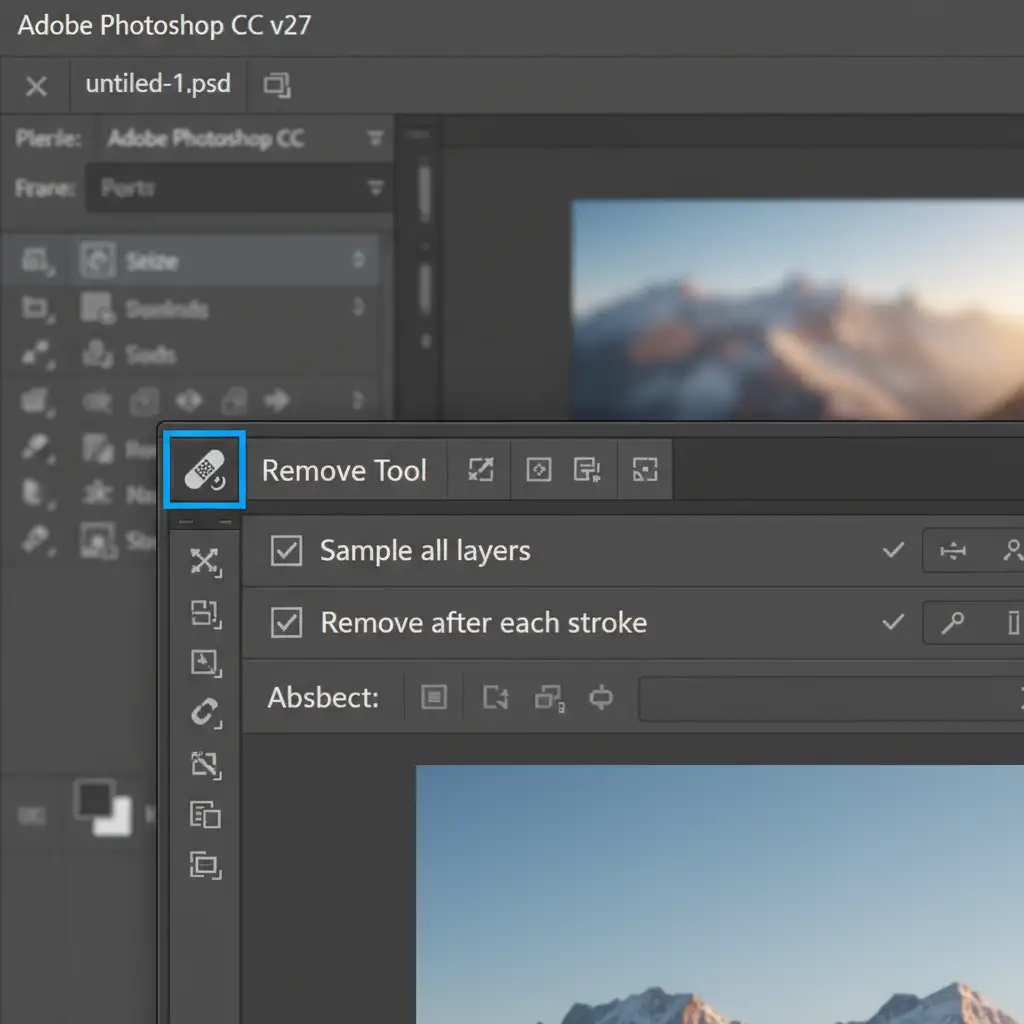
Task: Disable Remove after each stroke checkbox
Action: point(287,623)
